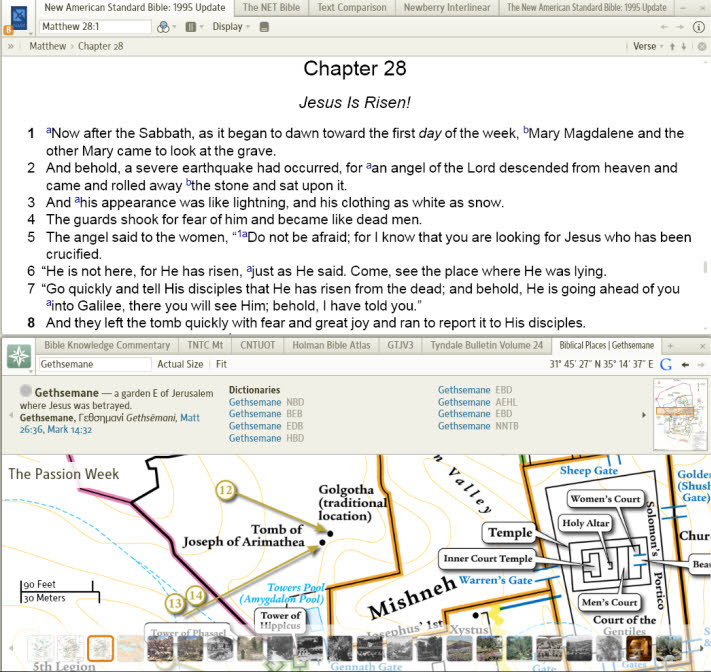
Task: Expand the info pane's left scroll arrow
Action: (x=11, y=415)
